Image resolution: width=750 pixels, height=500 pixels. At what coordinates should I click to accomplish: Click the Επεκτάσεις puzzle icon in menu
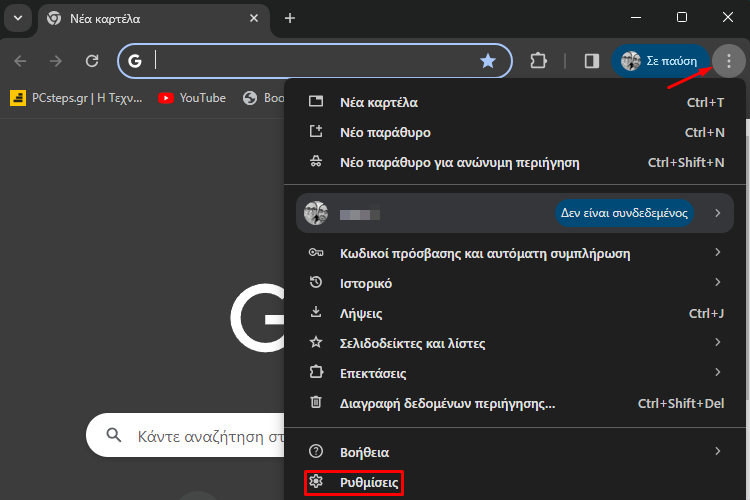316,372
